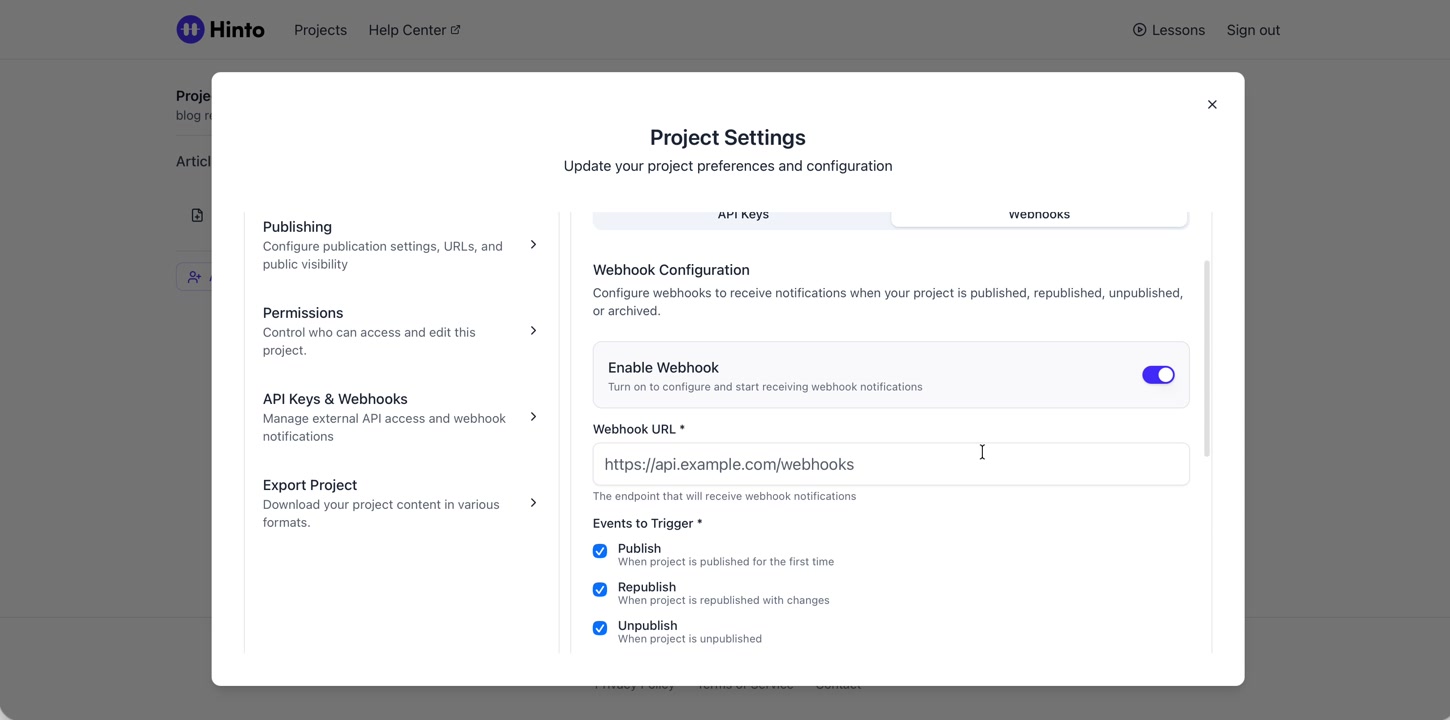Click the Hinto logo icon
Image resolution: width=1450 pixels, height=720 pixels.
click(x=190, y=30)
